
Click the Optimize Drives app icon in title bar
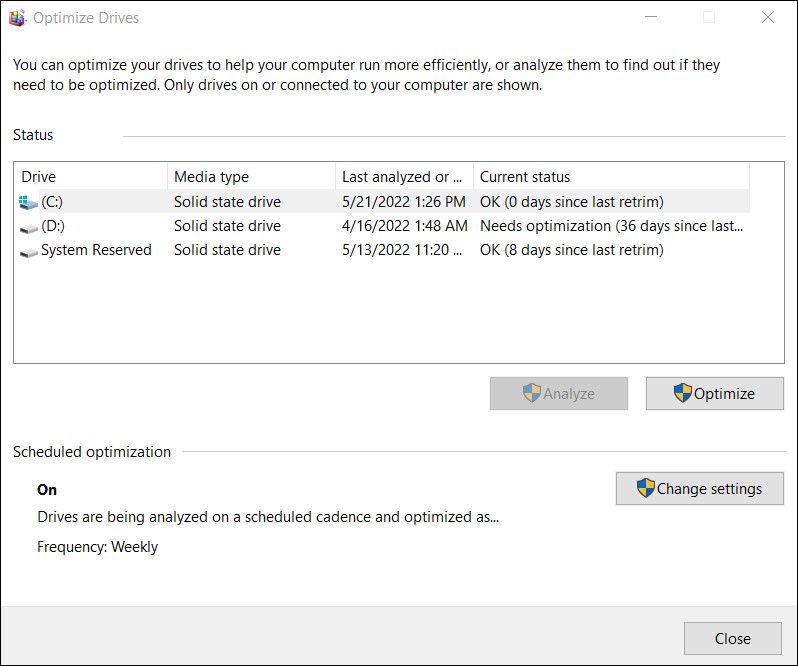pos(17,18)
